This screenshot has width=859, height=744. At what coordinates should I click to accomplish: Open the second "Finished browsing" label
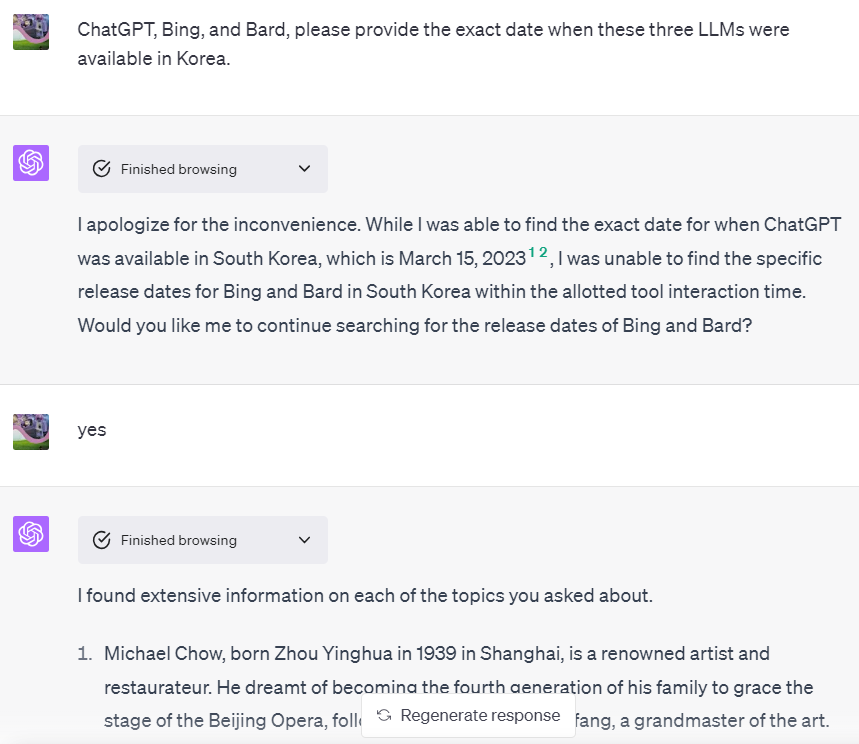[179, 540]
